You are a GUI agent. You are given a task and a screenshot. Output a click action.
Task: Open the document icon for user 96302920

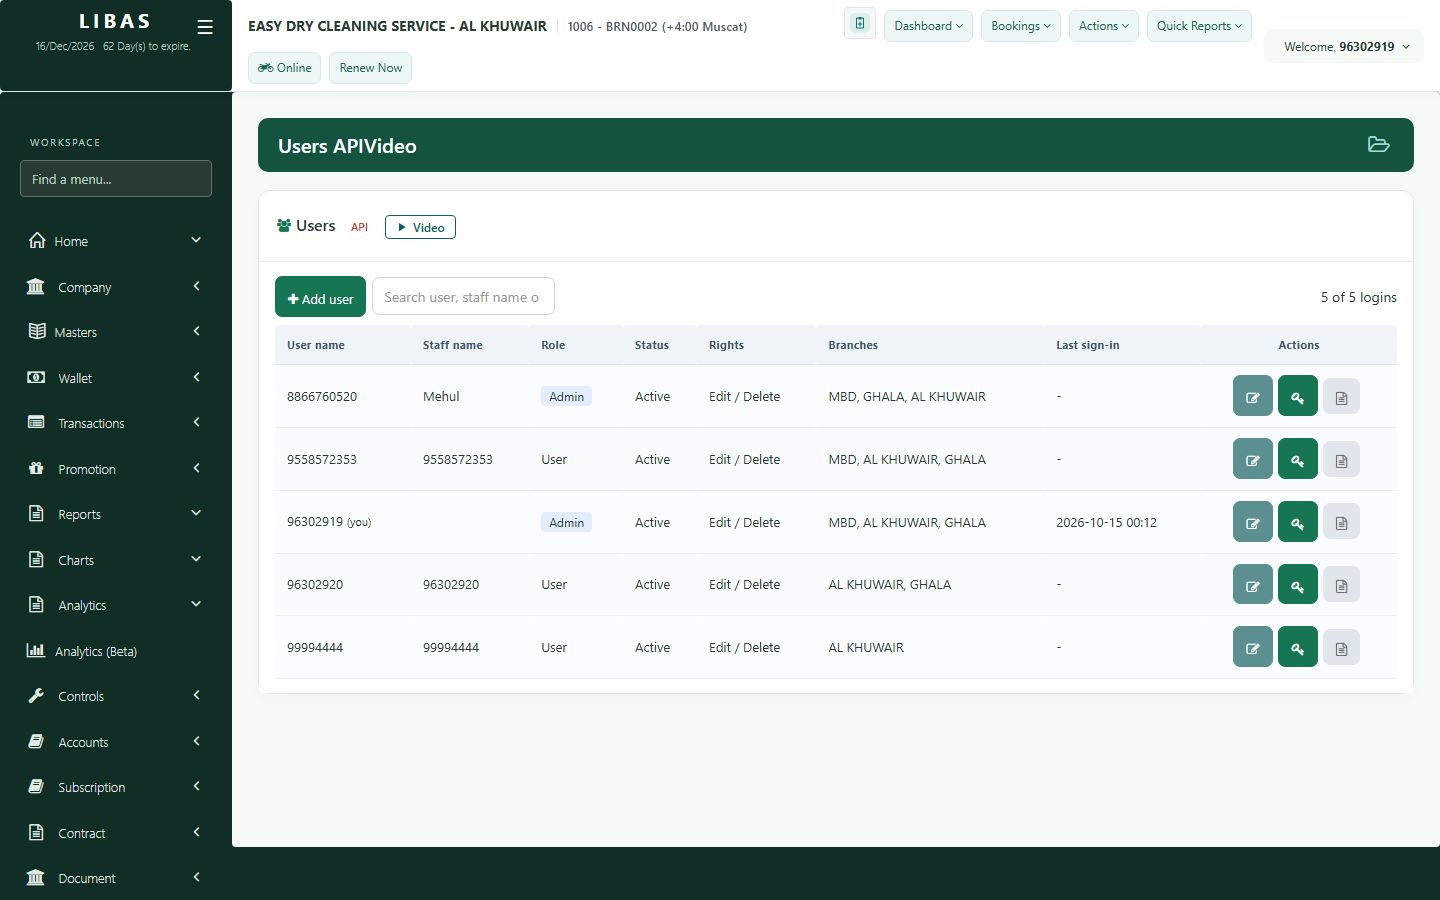(x=1341, y=585)
